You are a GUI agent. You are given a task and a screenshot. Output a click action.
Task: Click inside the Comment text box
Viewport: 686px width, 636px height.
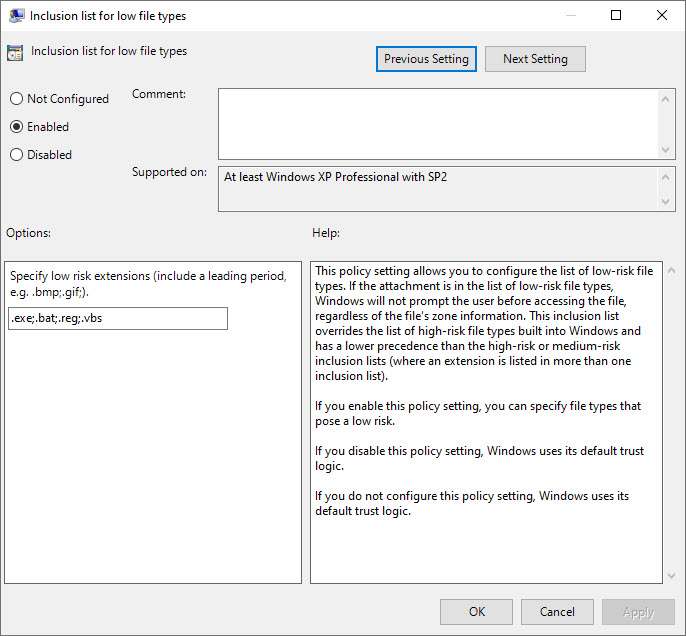438,122
